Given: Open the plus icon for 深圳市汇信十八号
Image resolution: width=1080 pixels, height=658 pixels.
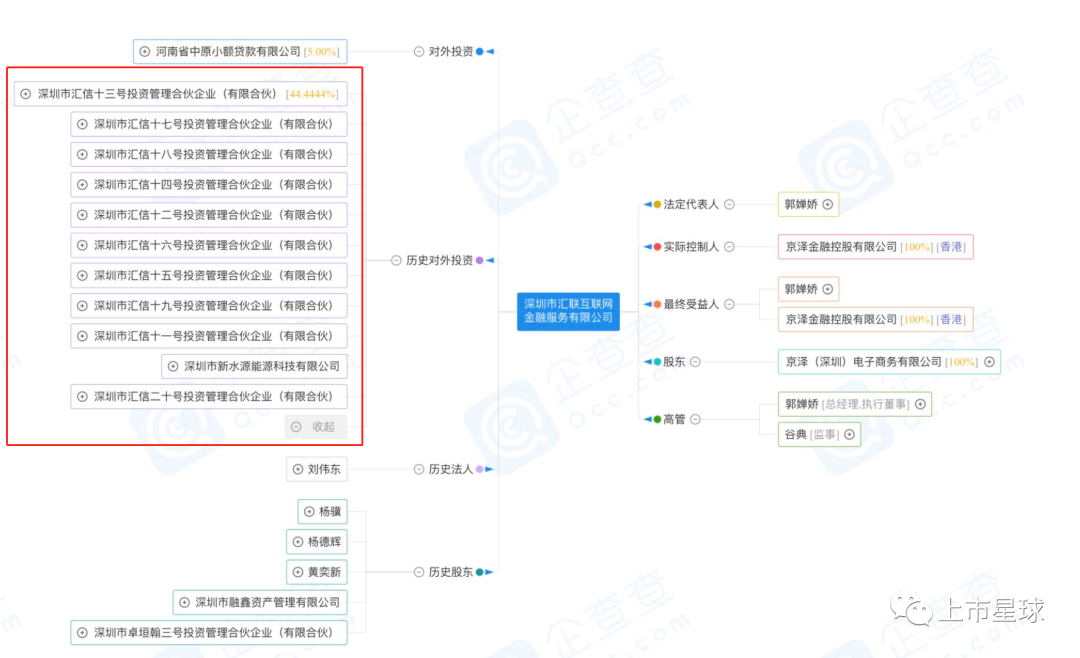Looking at the screenshot, I should (x=82, y=154).
